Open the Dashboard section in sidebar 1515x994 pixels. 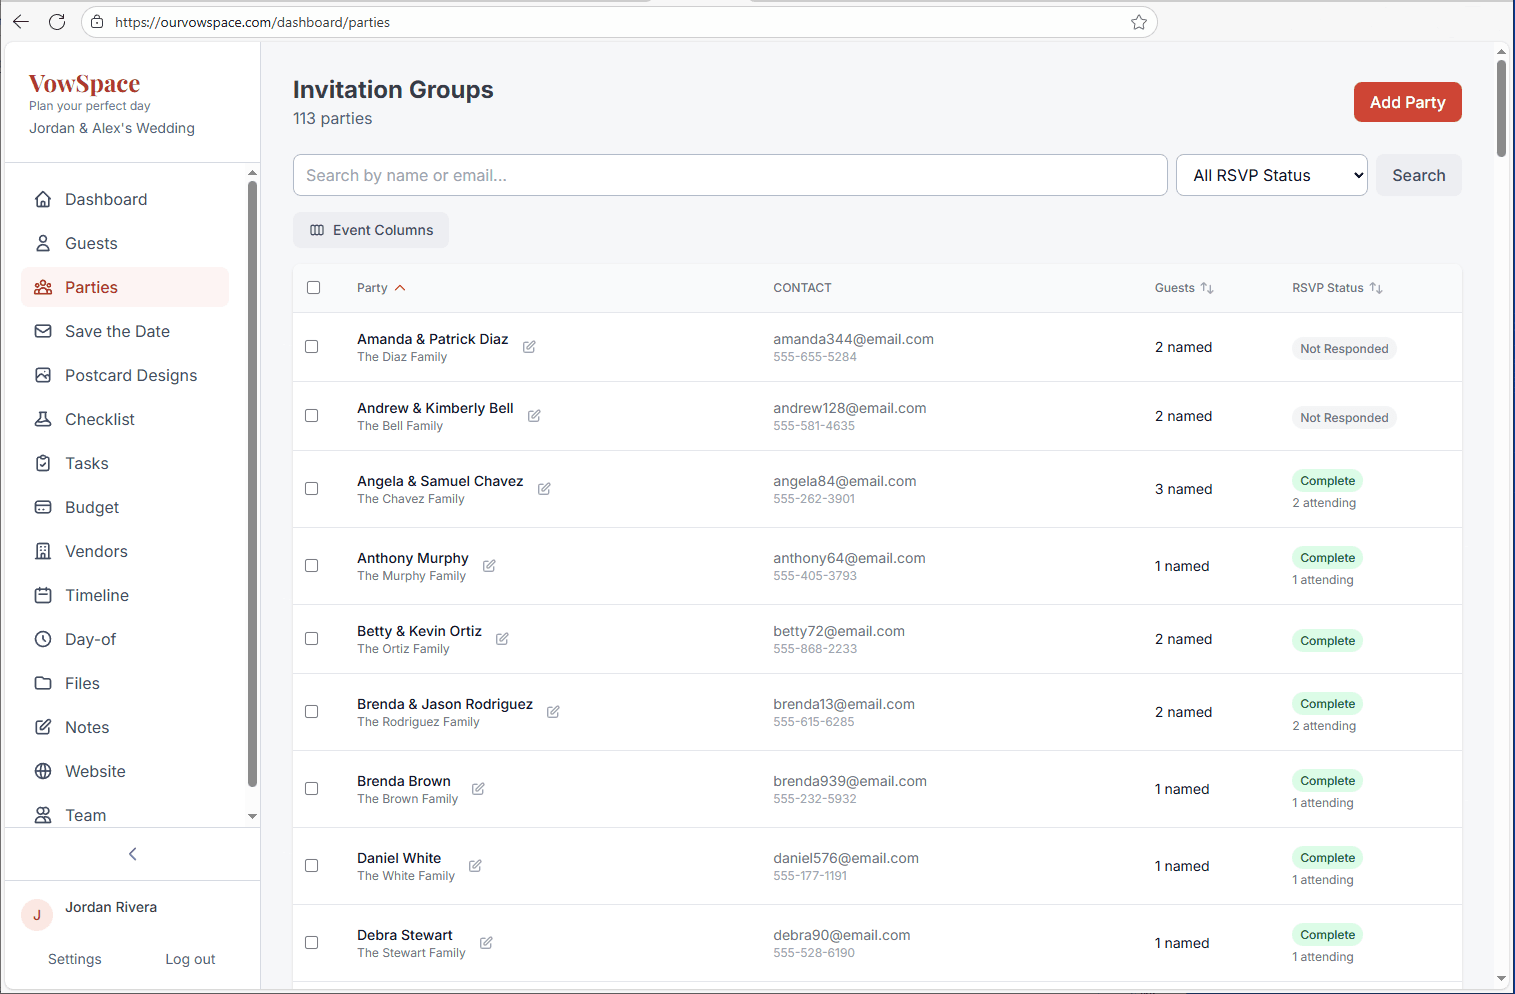click(105, 199)
